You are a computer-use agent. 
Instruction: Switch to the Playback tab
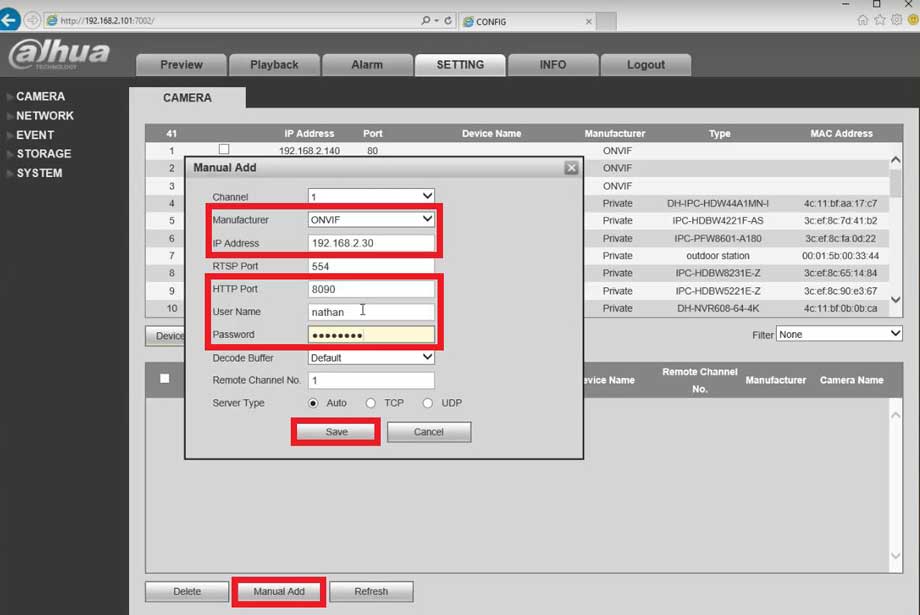[x=274, y=65]
